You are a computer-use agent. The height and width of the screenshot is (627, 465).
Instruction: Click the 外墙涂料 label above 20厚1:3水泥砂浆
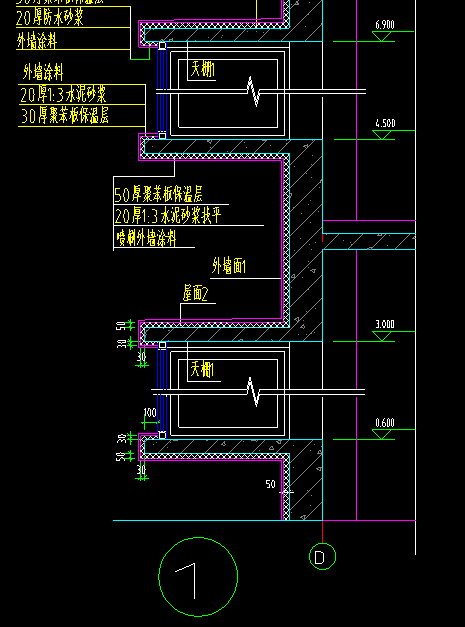point(43,73)
